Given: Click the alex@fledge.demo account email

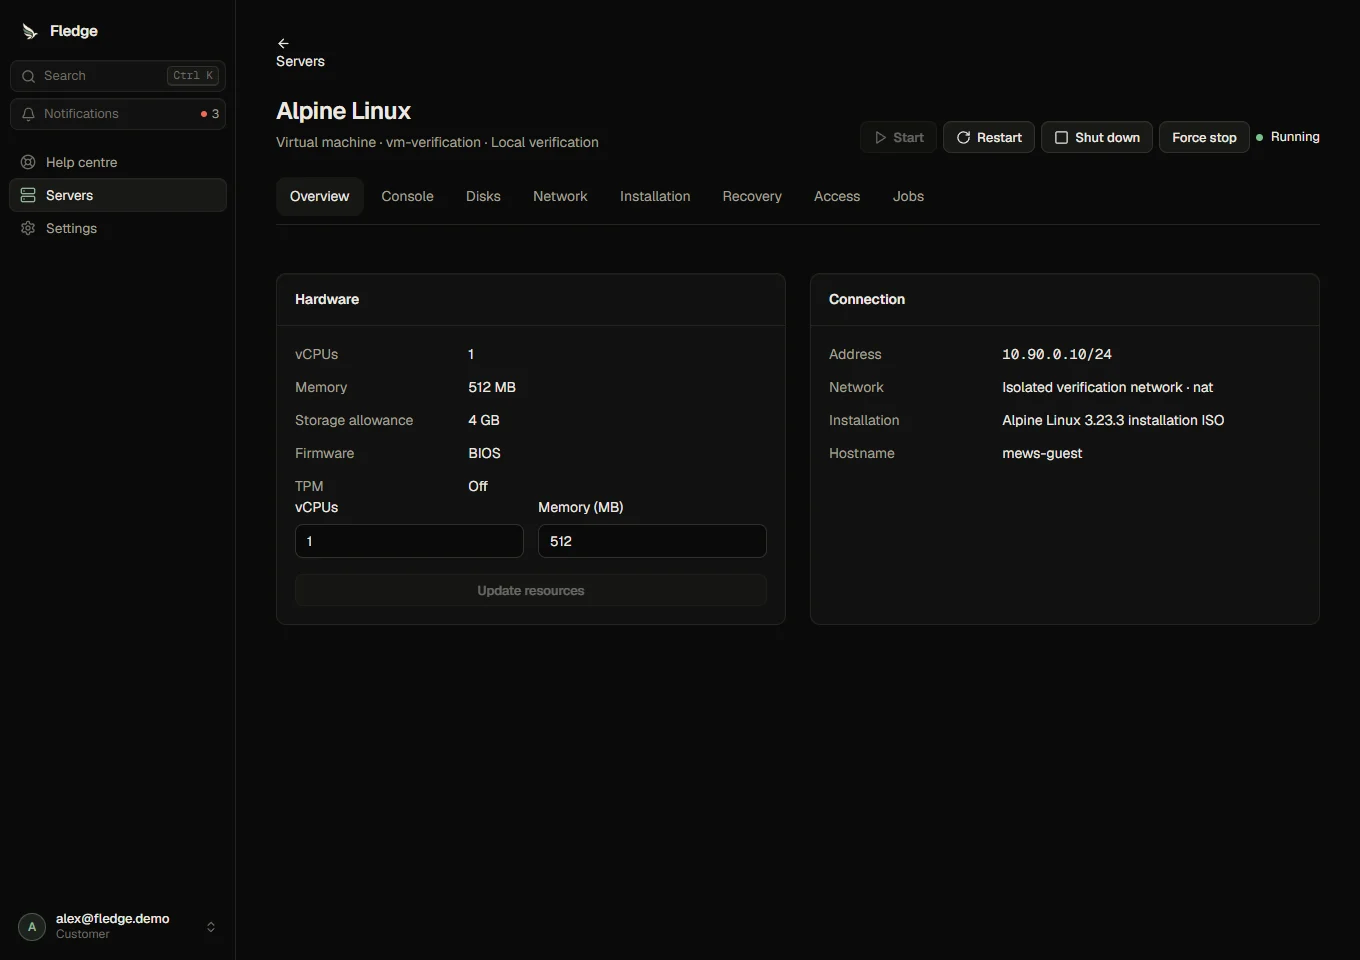Looking at the screenshot, I should tap(113, 919).
